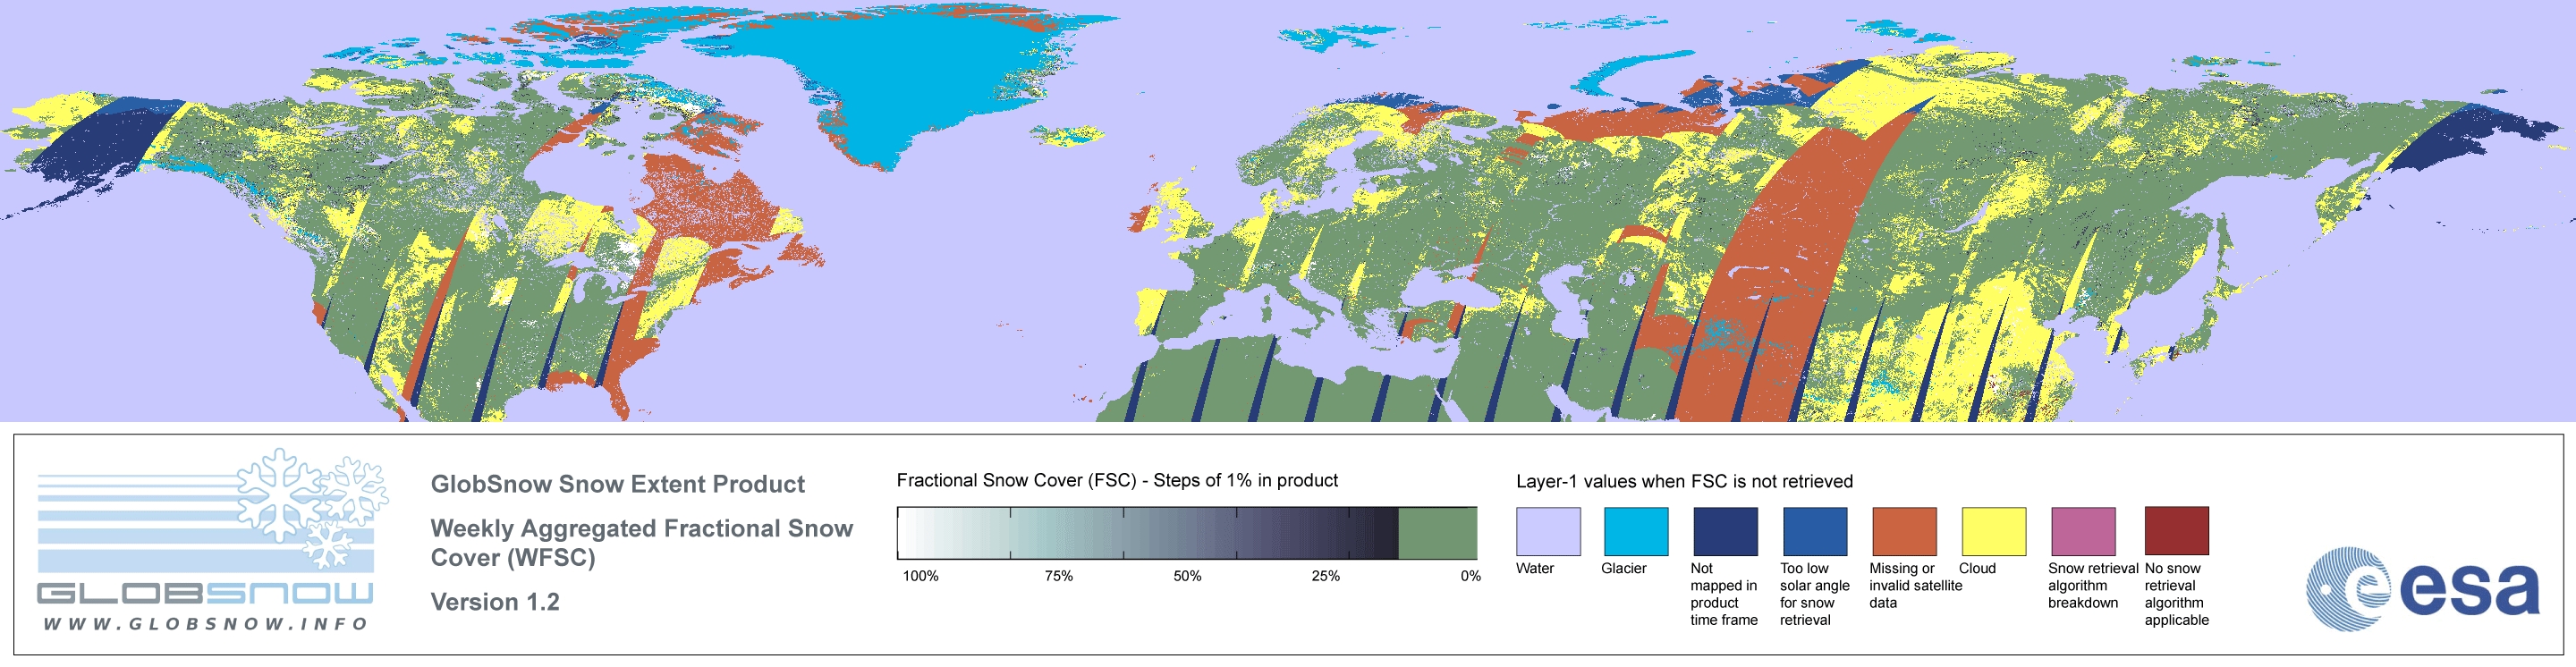Click 'Missing or invalid satellite data' label
The height and width of the screenshot is (667, 2576).
click(x=1916, y=585)
